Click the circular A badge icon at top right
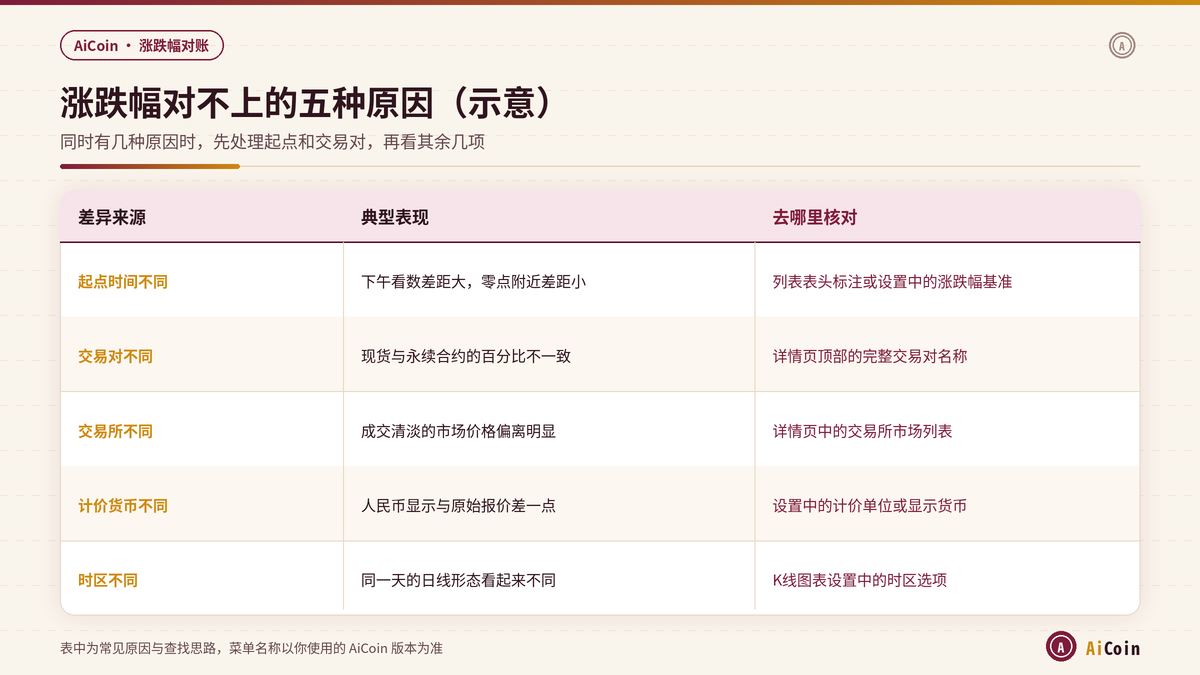Viewport: 1200px width, 675px height. coord(1122,45)
